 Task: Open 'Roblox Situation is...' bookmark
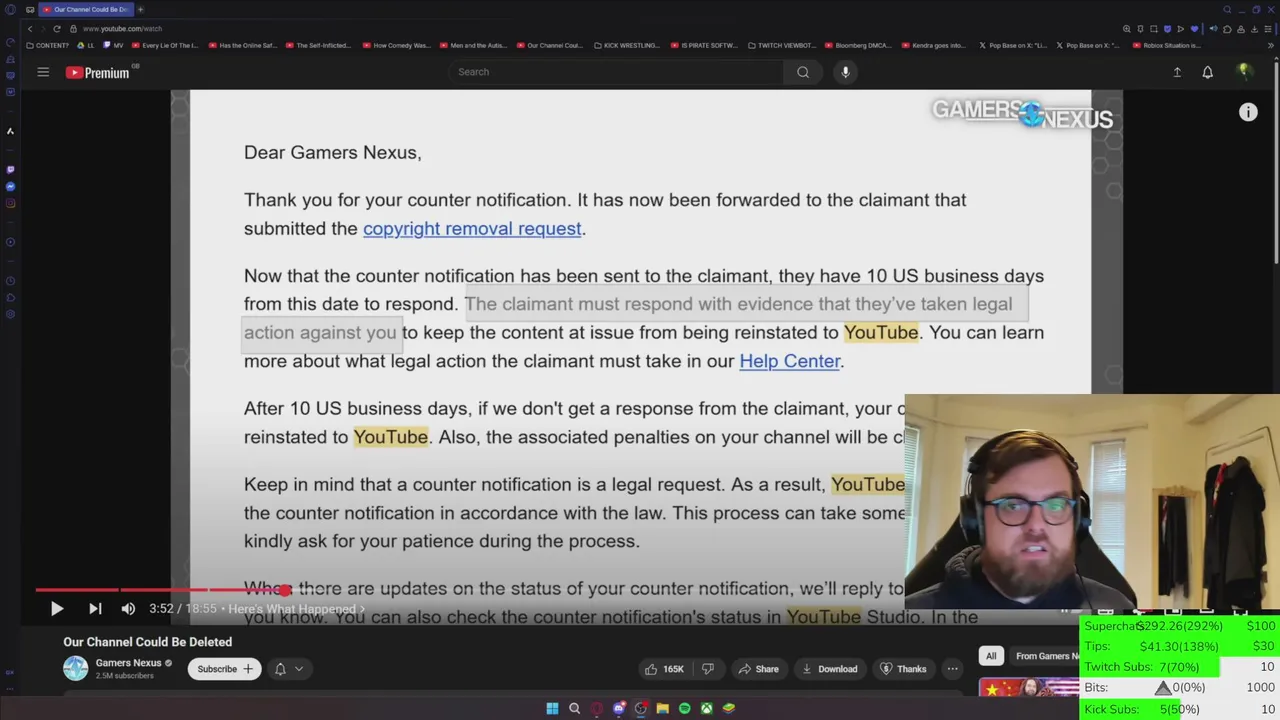point(1167,45)
